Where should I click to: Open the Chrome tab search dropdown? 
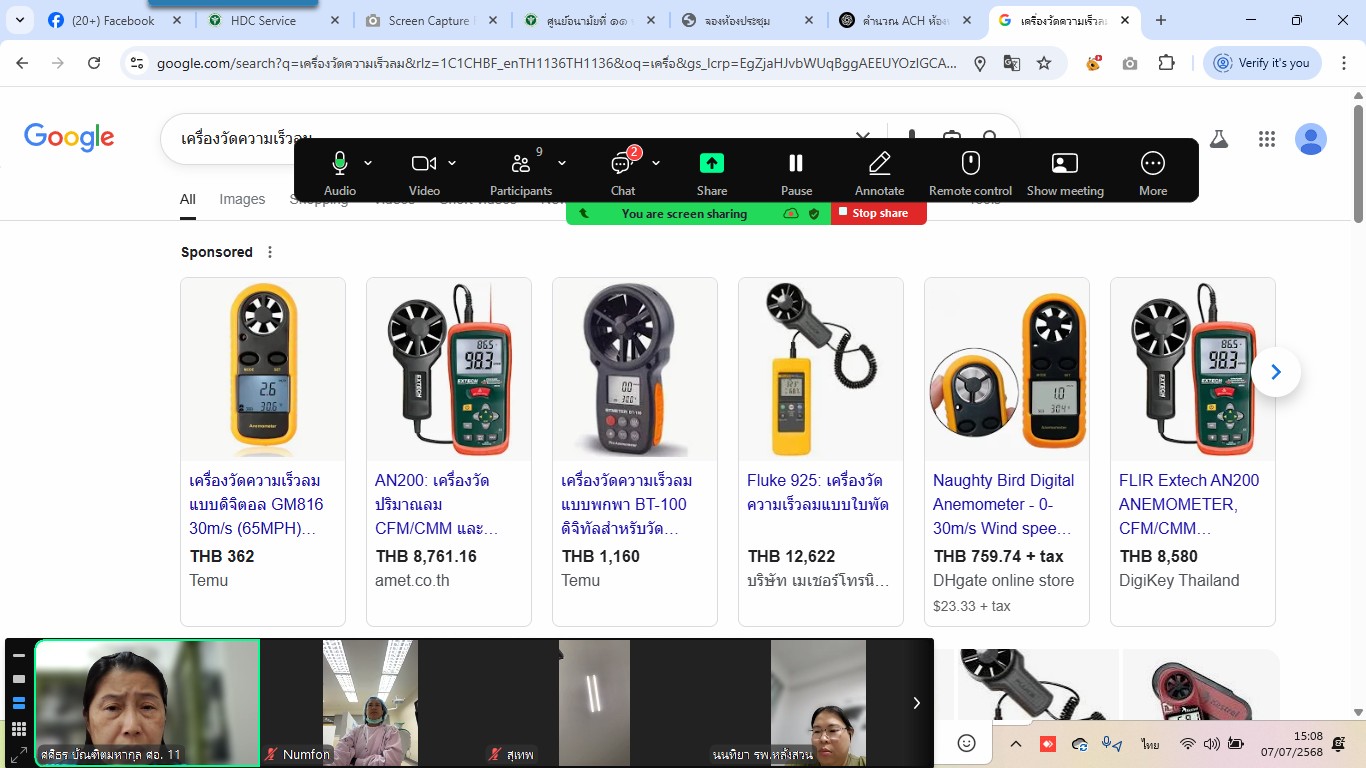click(x=20, y=20)
